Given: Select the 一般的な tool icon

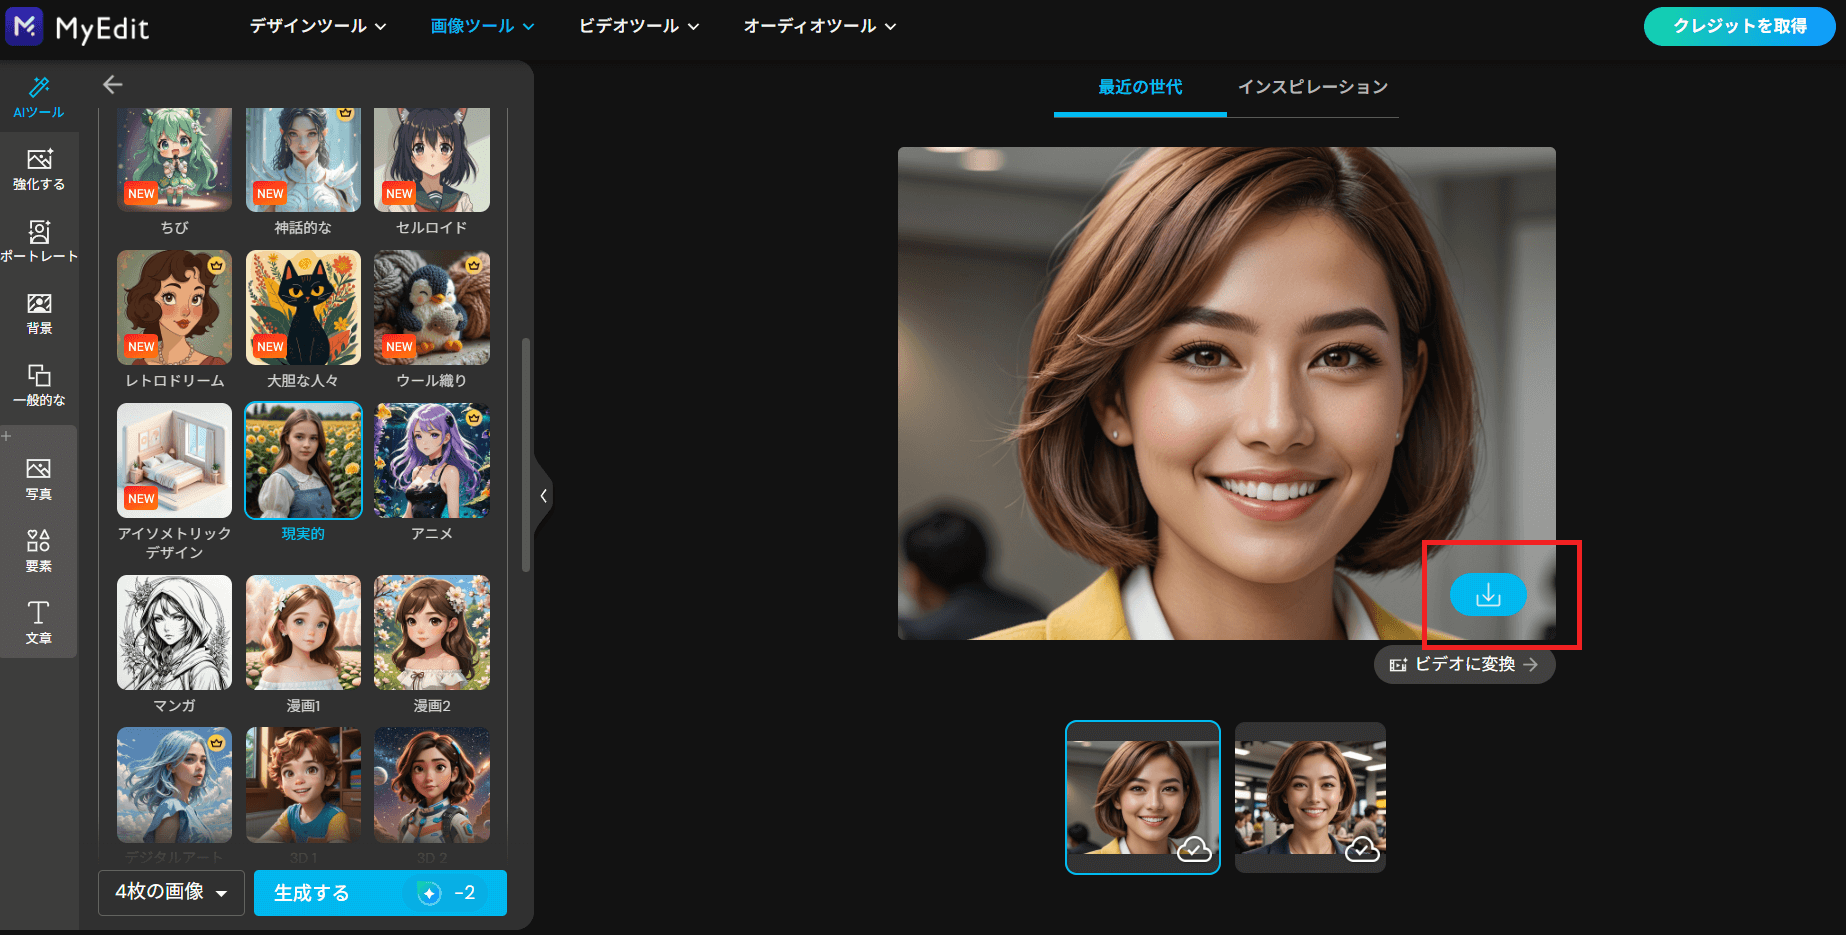Looking at the screenshot, I should (39, 384).
